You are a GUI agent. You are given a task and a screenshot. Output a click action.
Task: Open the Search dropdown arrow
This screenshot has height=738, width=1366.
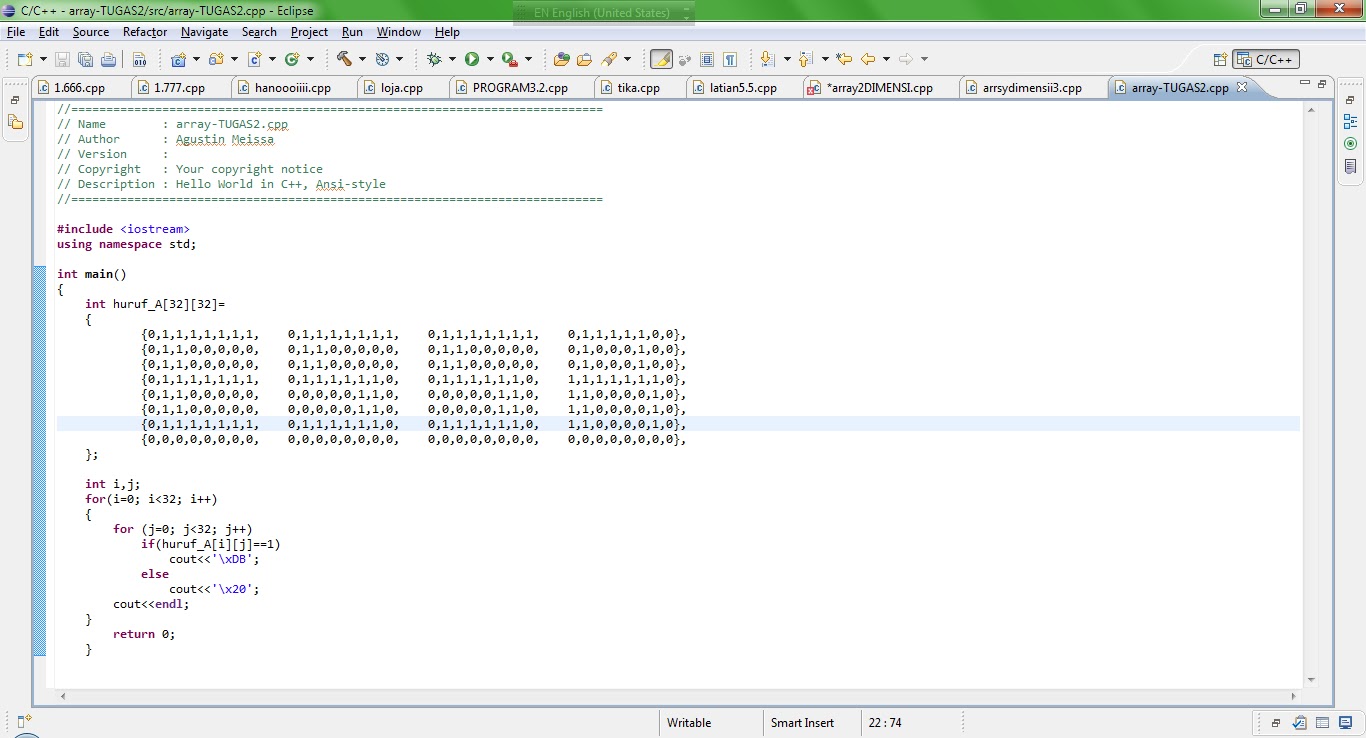[x=627, y=59]
